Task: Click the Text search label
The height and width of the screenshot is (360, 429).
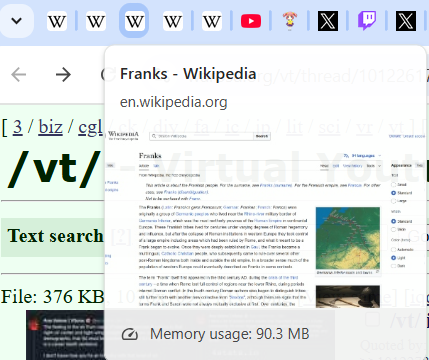Action: pyautogui.click(x=55, y=236)
